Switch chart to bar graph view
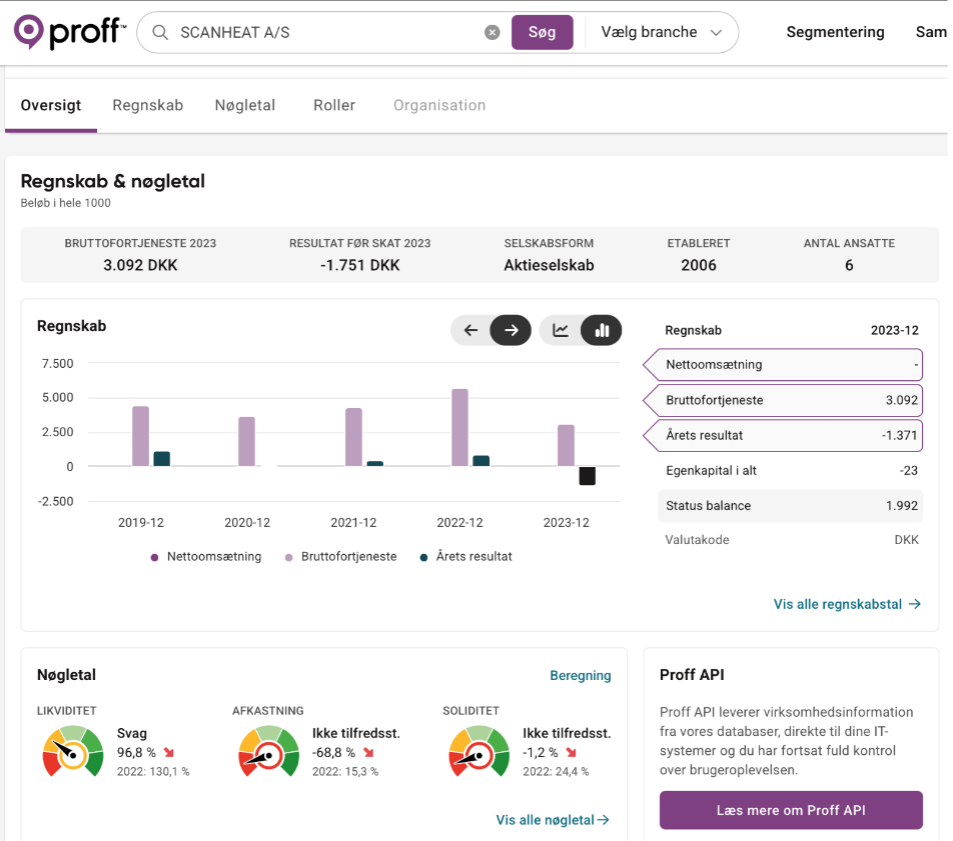953x841 pixels. click(602, 330)
